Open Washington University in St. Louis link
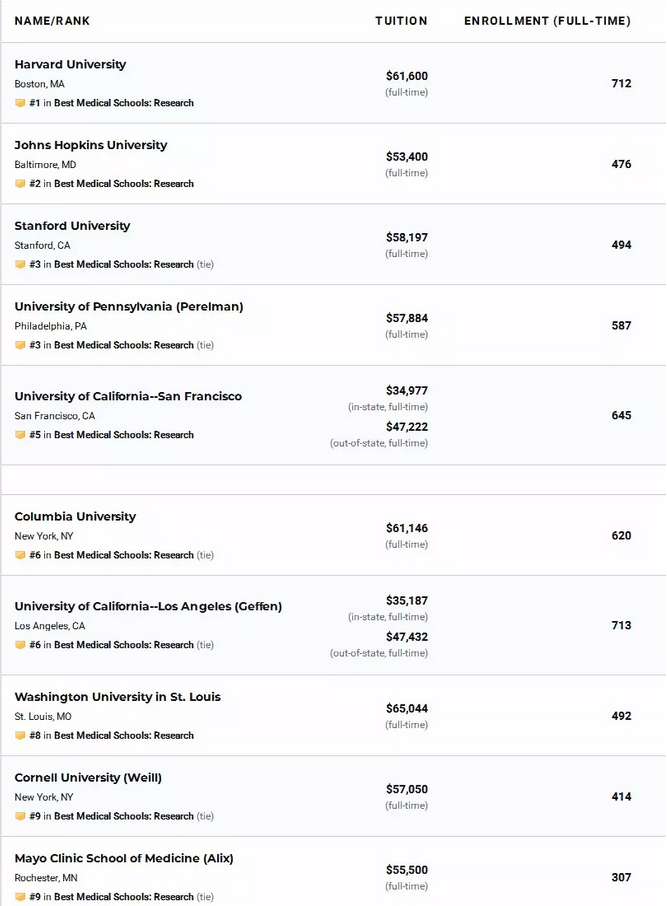 tap(117, 697)
